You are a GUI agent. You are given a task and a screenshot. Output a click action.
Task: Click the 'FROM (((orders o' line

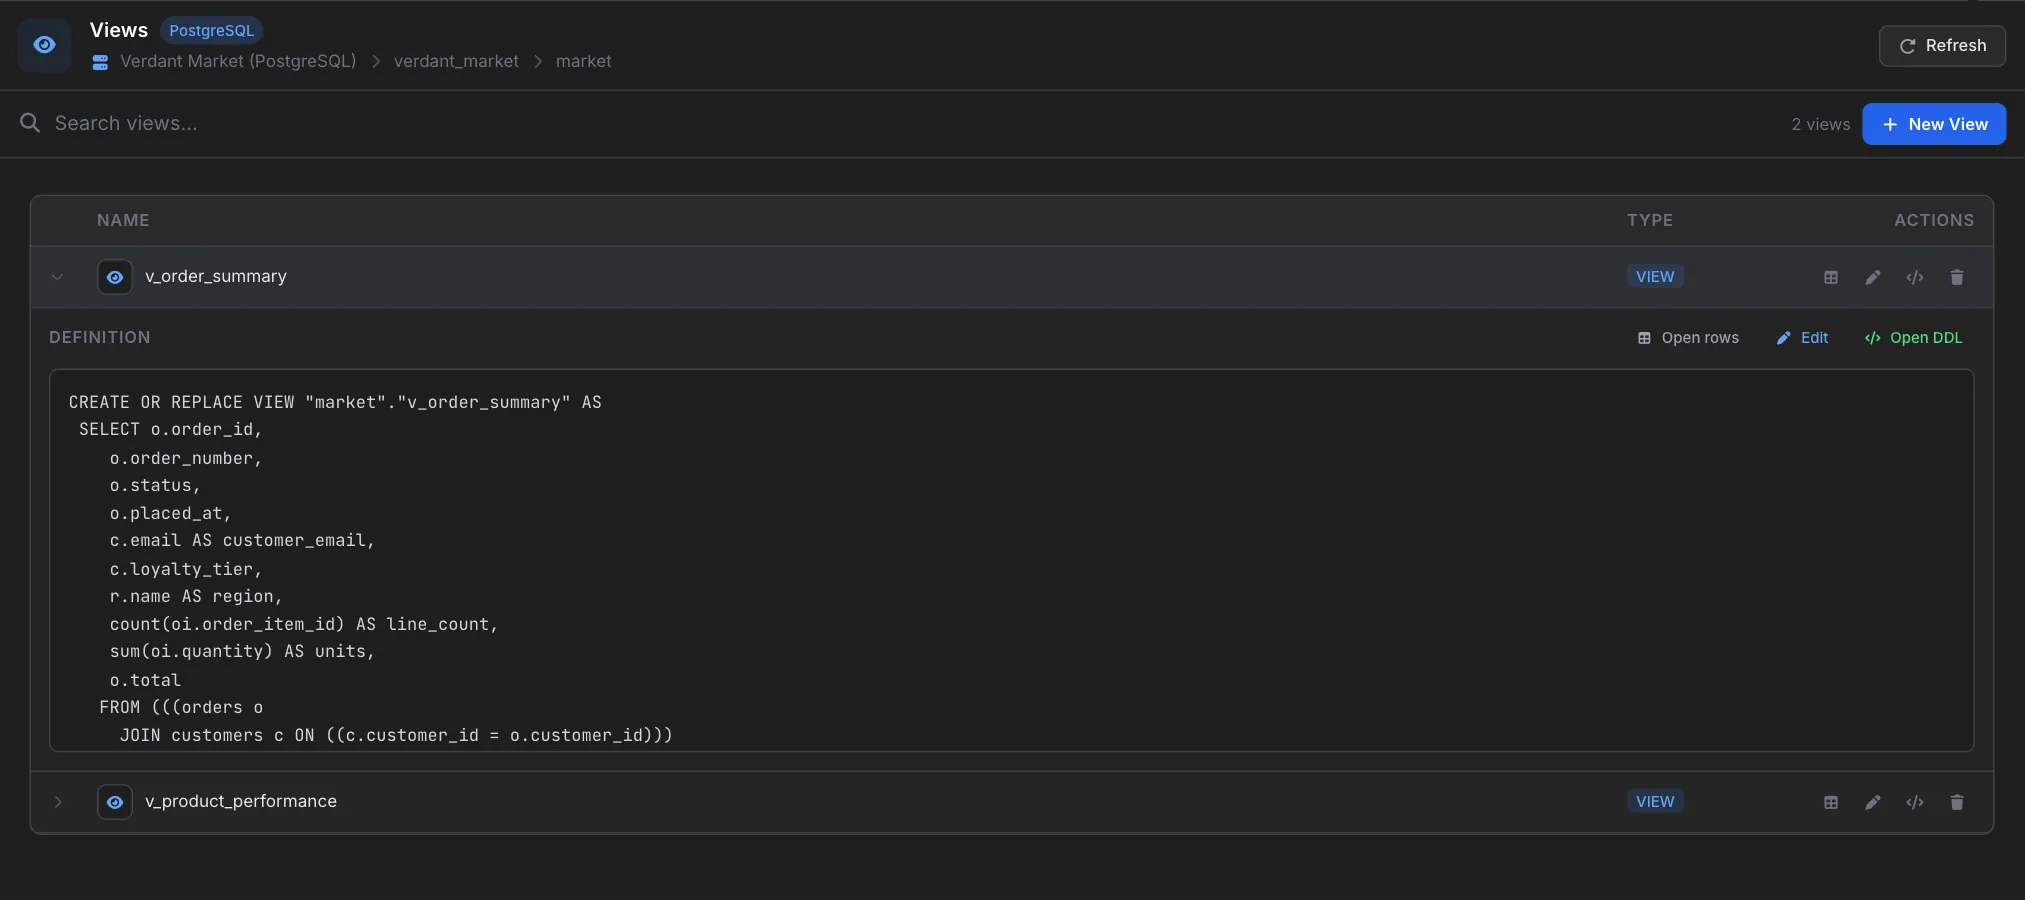coord(181,707)
